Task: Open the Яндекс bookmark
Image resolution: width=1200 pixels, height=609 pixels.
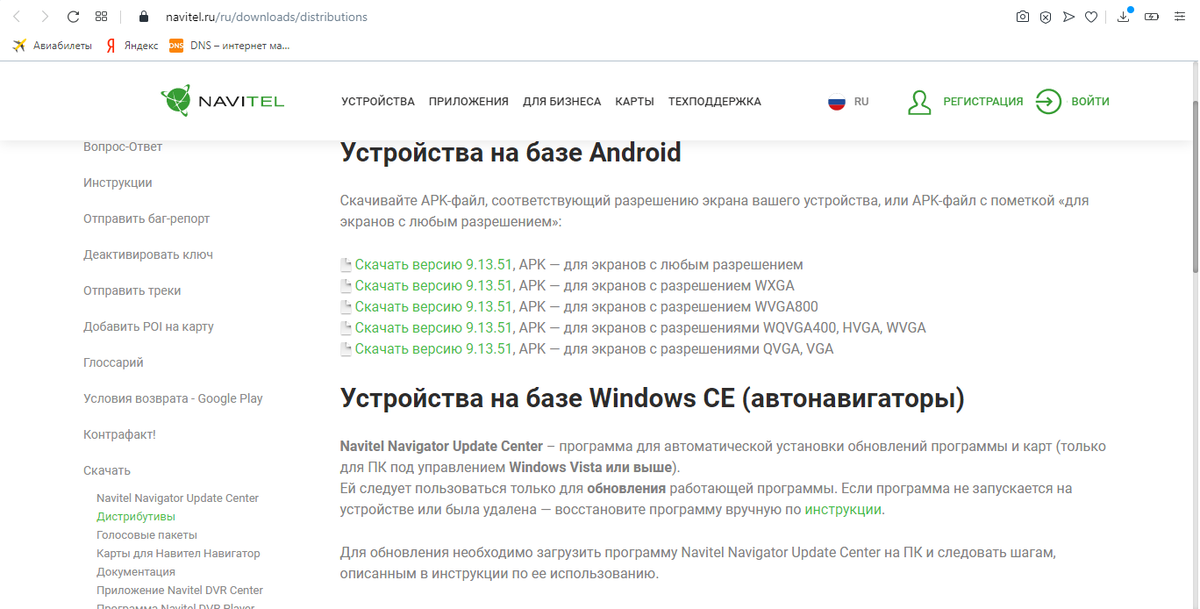Action: pyautogui.click(x=132, y=45)
